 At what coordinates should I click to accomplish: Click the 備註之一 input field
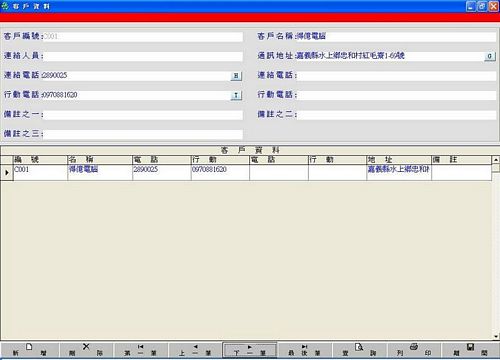(x=143, y=115)
